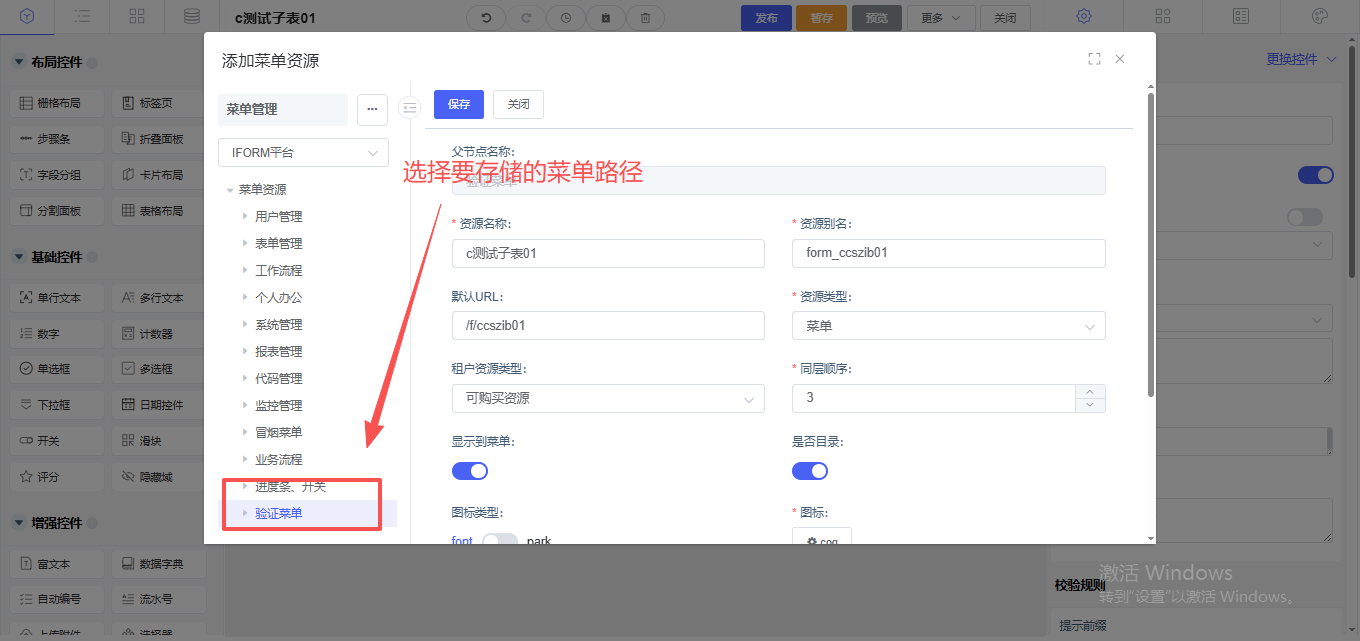The height and width of the screenshot is (641, 1360).
Task: Select 系统管理 in the menu tree
Action: tap(278, 325)
